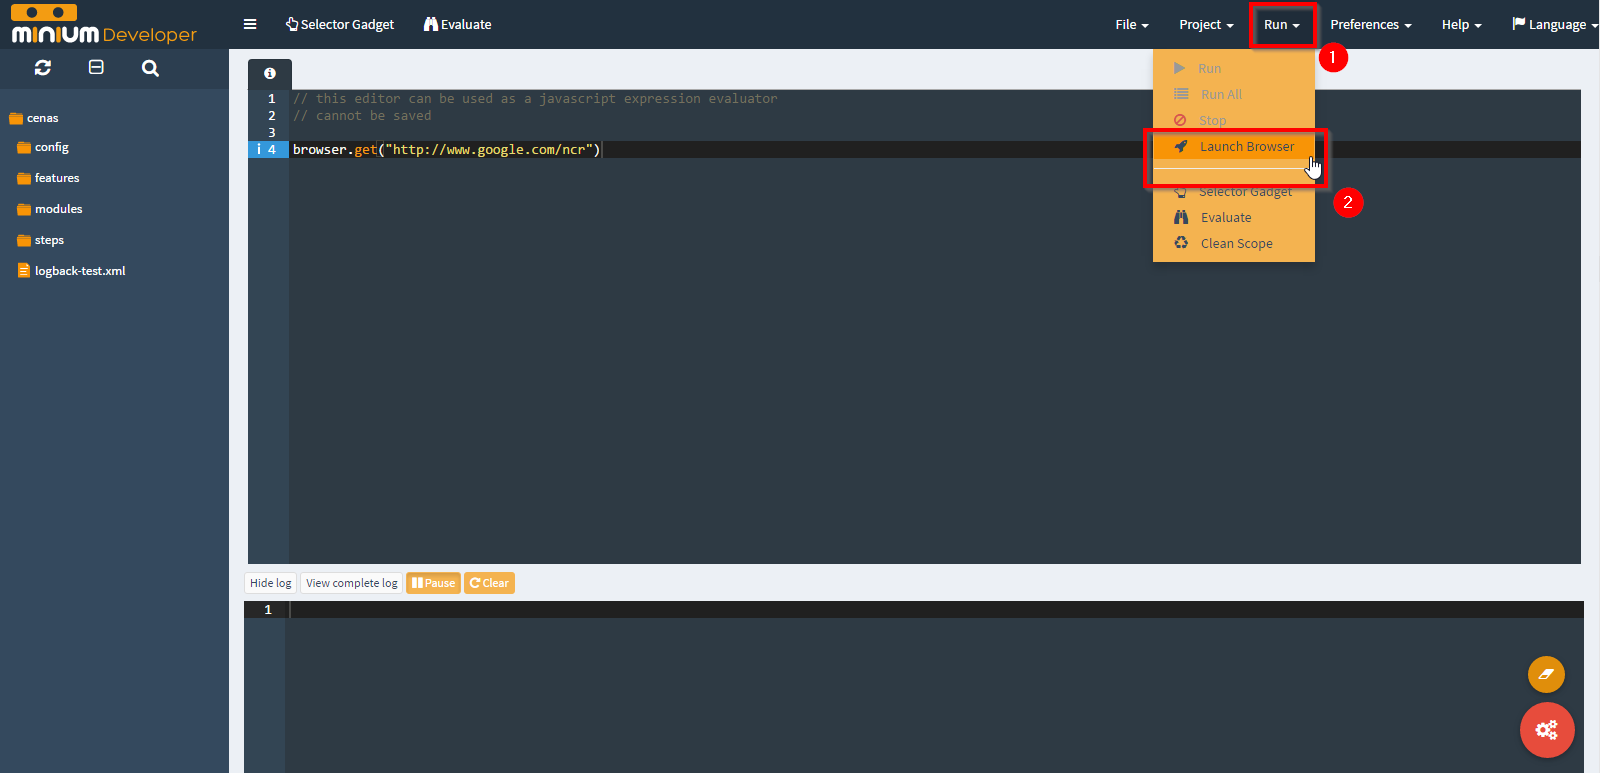Choose Selector Gadget in the Run menu
Viewport: 1600px width, 773px height.
1234,192
